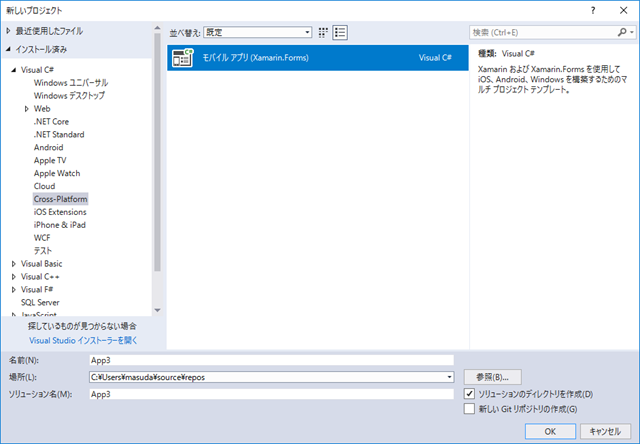
Task: Click the OK button
Action: point(549,430)
